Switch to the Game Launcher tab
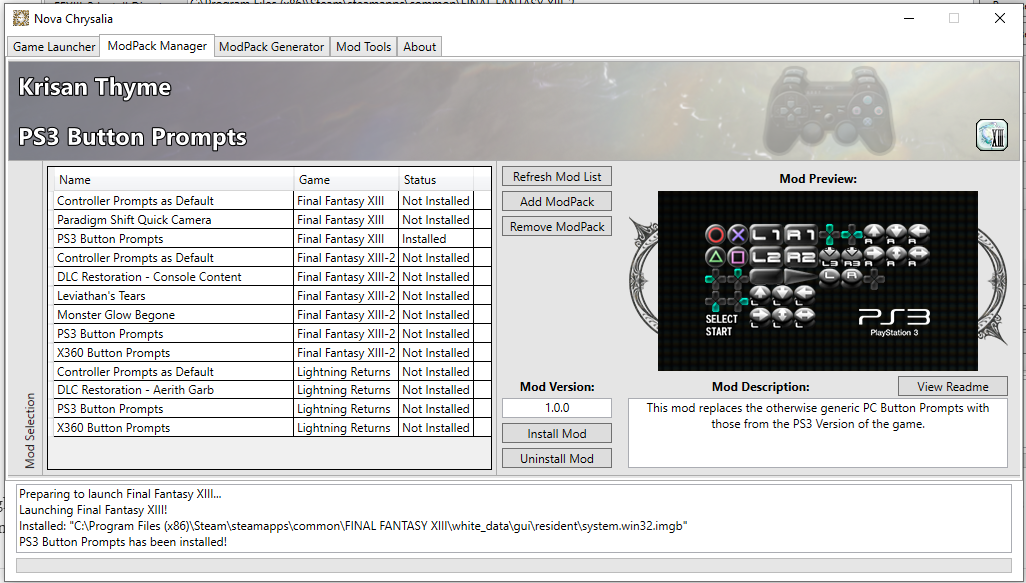 pos(54,46)
